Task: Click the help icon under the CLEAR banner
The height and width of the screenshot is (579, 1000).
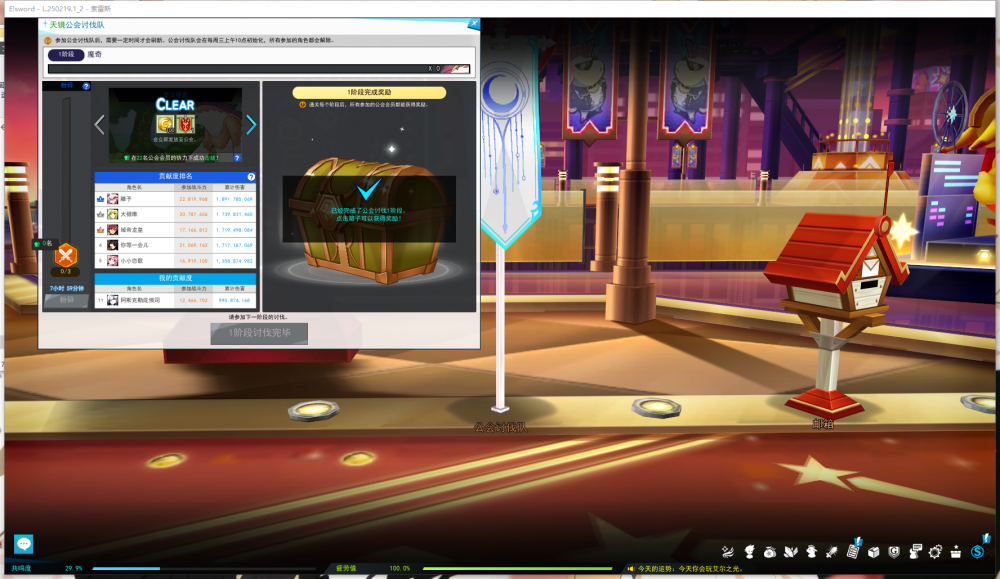Action: (237, 158)
